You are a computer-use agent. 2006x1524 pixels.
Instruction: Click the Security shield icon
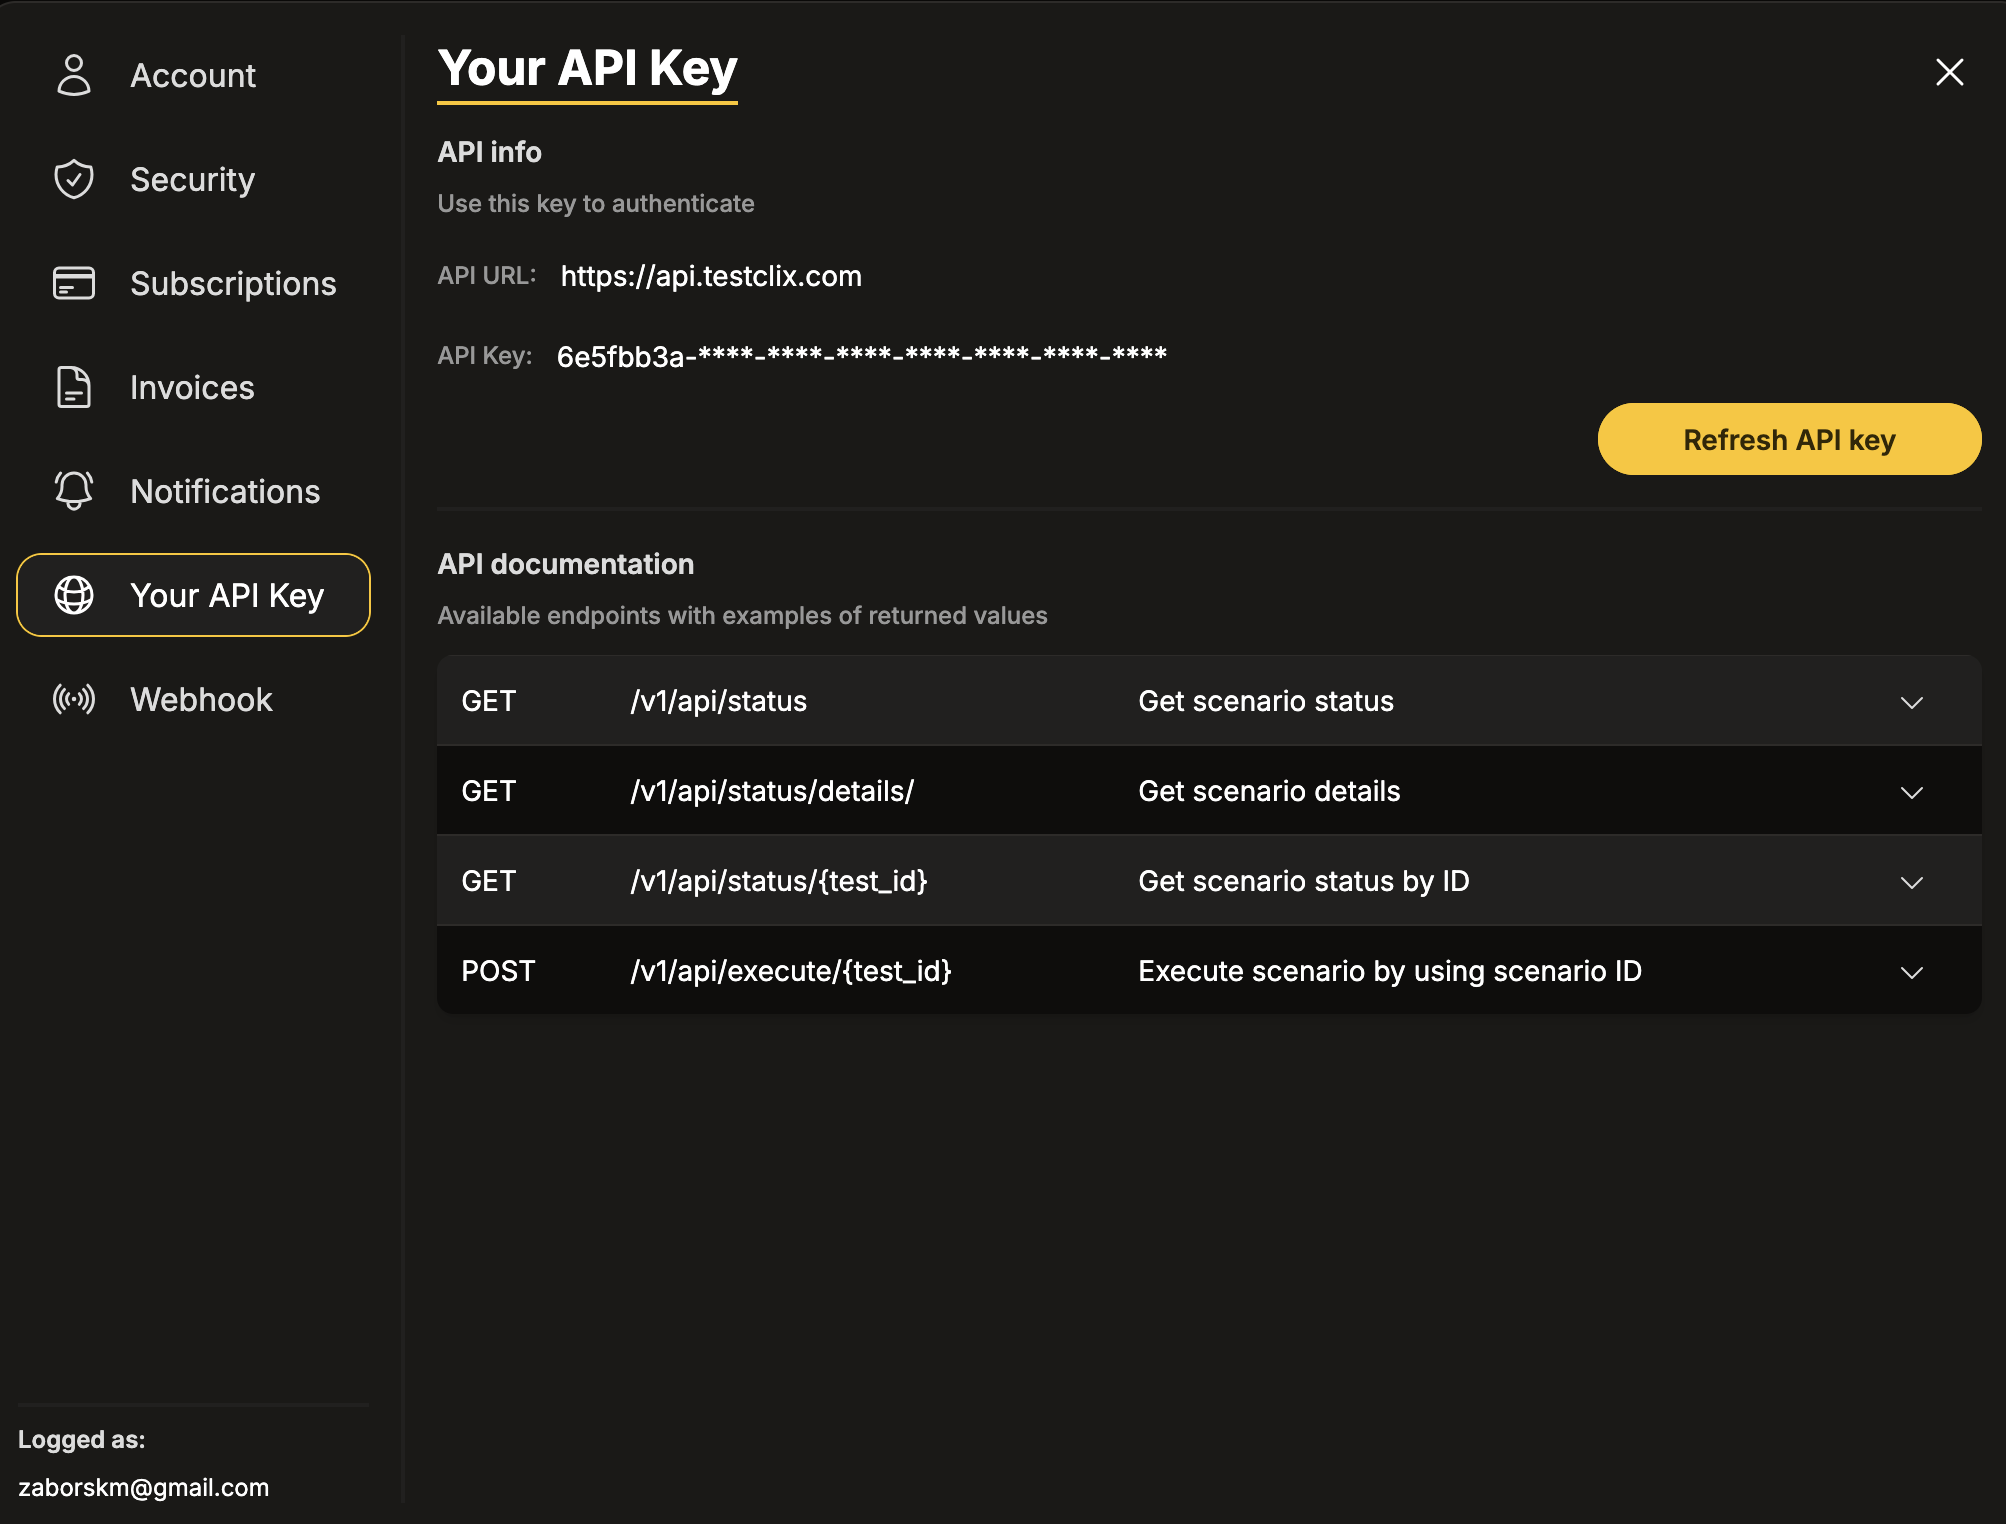click(74, 179)
